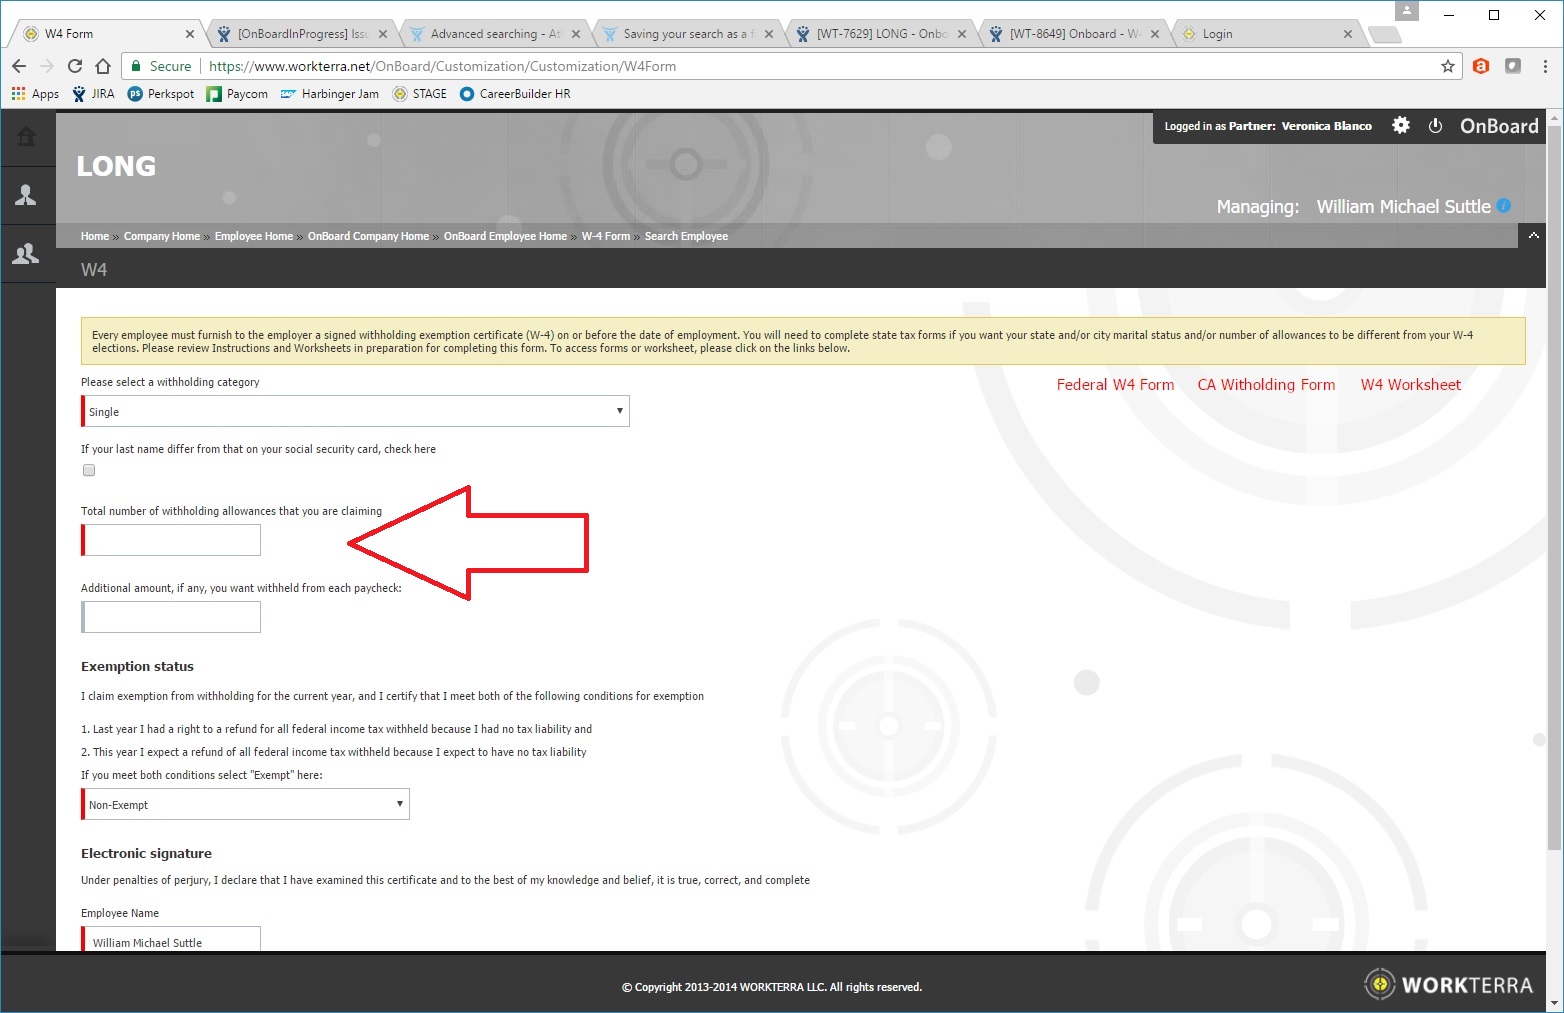Screen dimensions: 1564x1013
Task: Click Home breadcrumb link
Action: [x=95, y=236]
